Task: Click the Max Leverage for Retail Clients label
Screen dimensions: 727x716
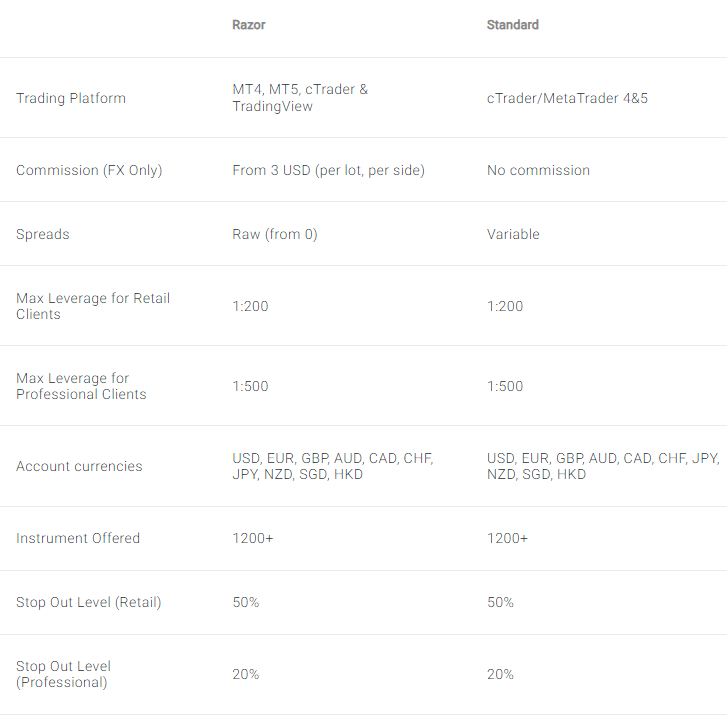Action: click(93, 306)
